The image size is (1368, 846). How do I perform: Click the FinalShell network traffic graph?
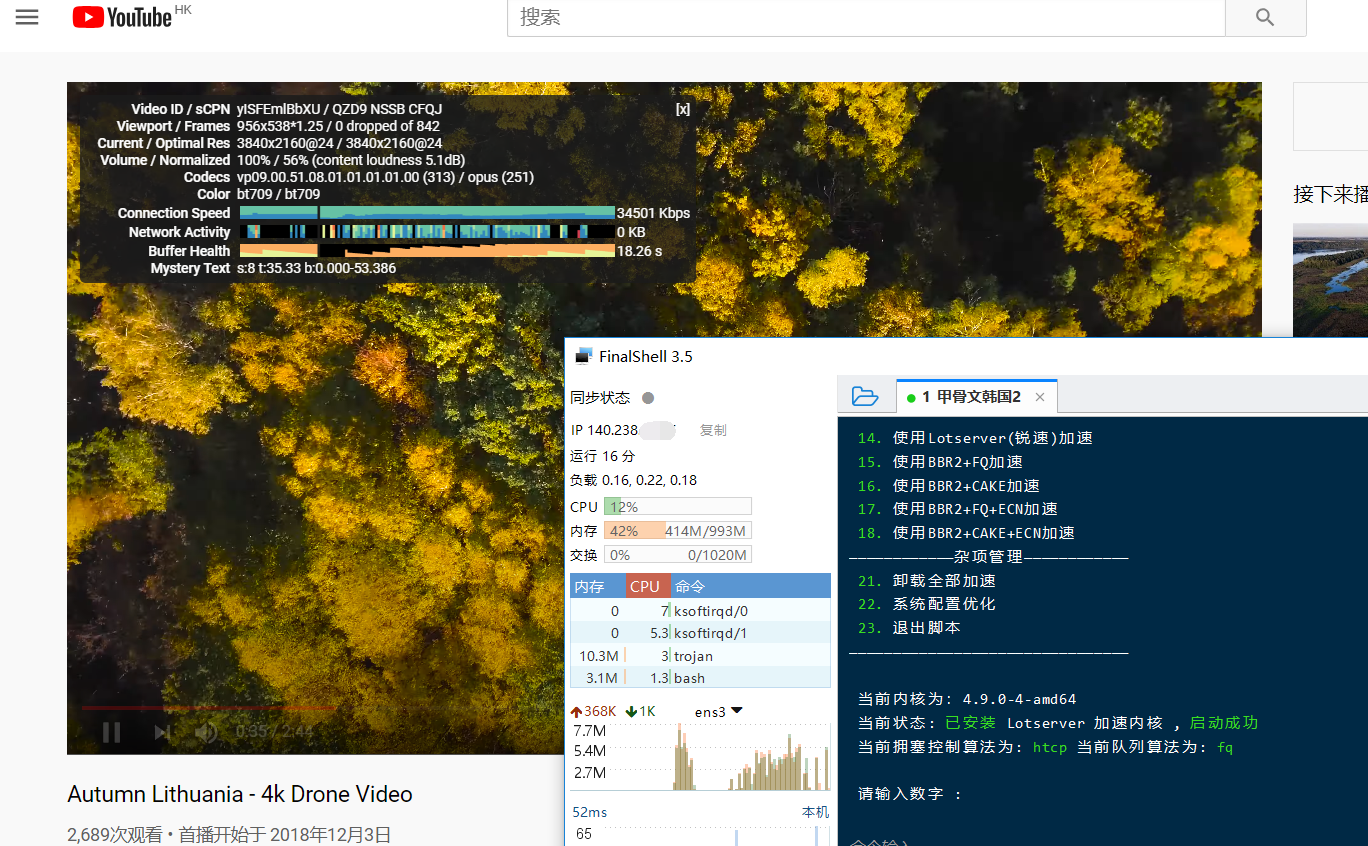tap(701, 757)
